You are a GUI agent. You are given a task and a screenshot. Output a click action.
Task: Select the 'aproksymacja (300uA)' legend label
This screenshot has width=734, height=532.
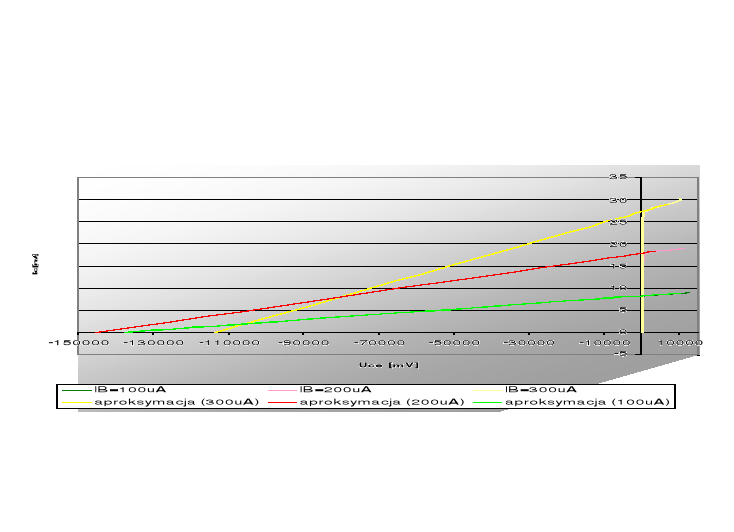point(176,402)
